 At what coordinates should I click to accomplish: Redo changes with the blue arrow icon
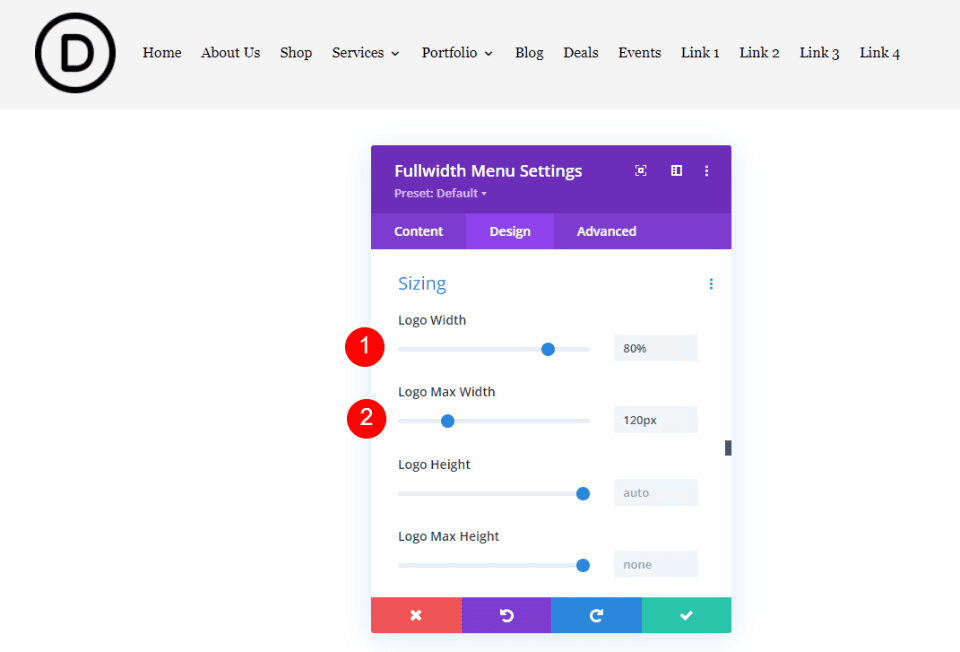pos(596,615)
